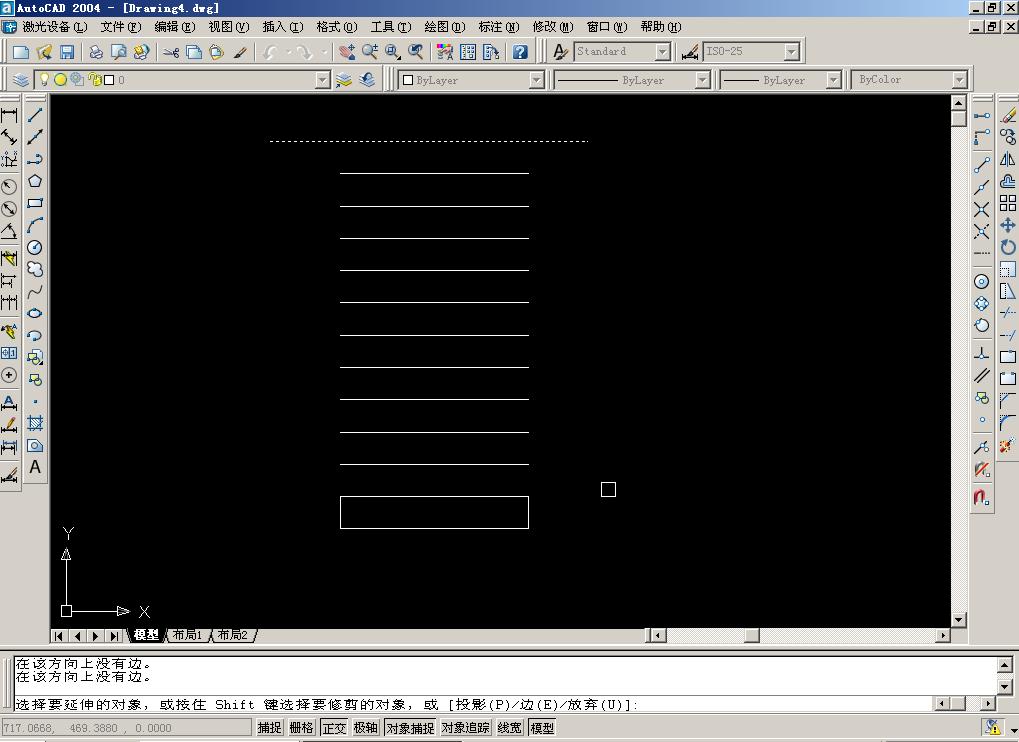This screenshot has width=1019, height=742.
Task: Click the Linear Dimension tool
Action: 9,116
